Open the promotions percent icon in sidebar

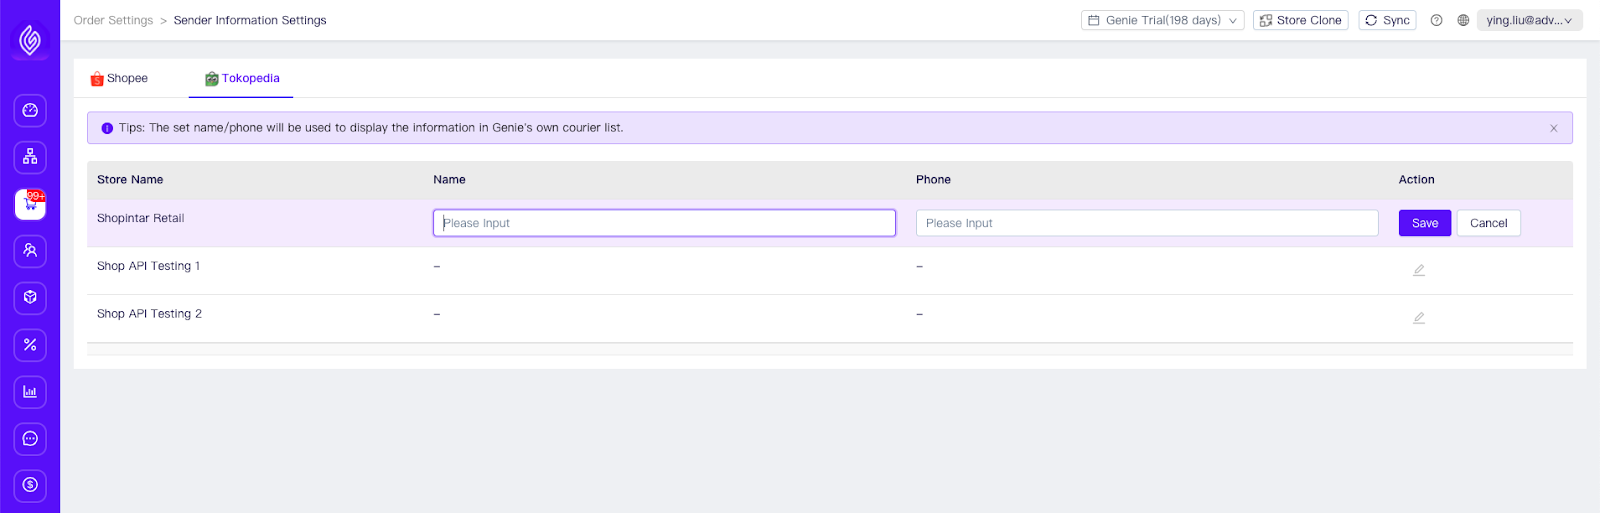point(30,345)
